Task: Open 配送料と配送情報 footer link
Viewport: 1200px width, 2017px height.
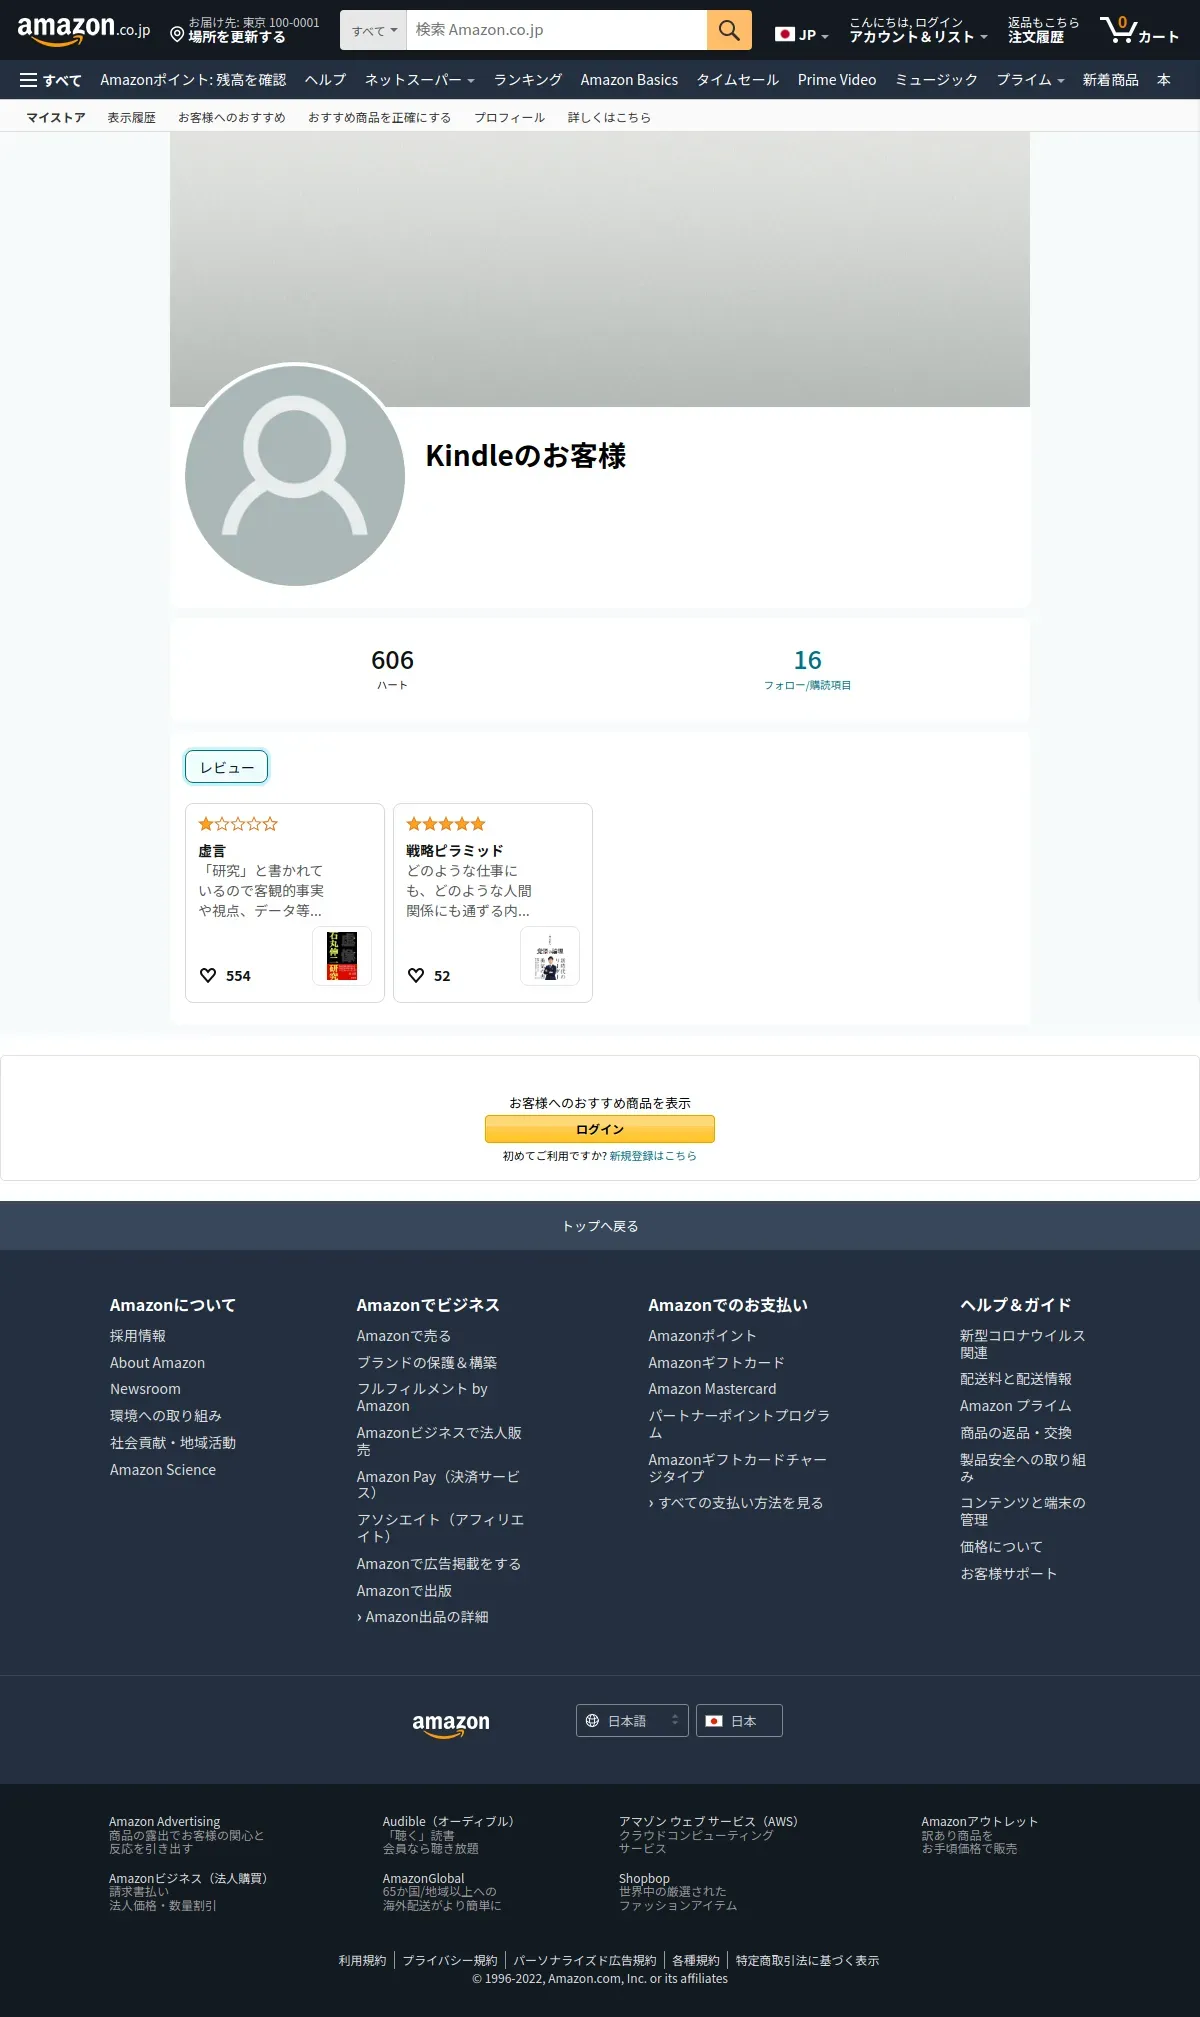Action: 1016,1379
